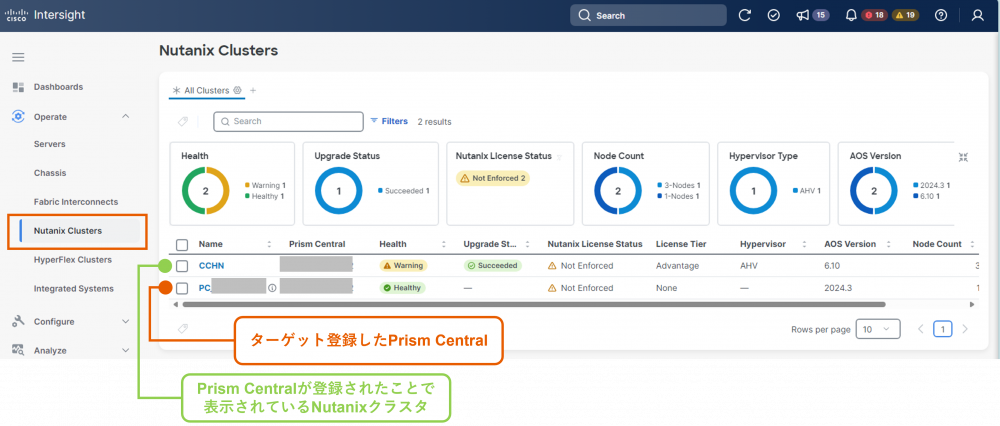The height and width of the screenshot is (426, 1000).
Task: Click the Upgrade Status donut chart
Action: [339, 191]
